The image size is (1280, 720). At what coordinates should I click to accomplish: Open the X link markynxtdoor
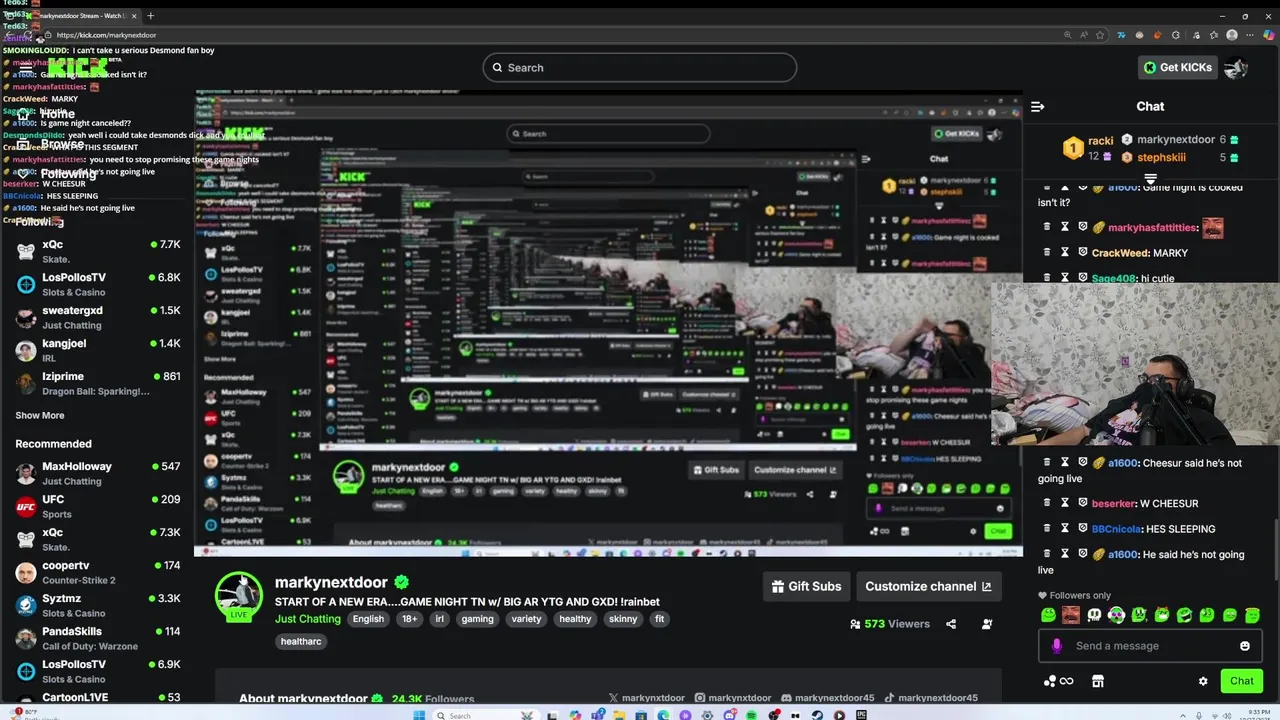(646, 698)
